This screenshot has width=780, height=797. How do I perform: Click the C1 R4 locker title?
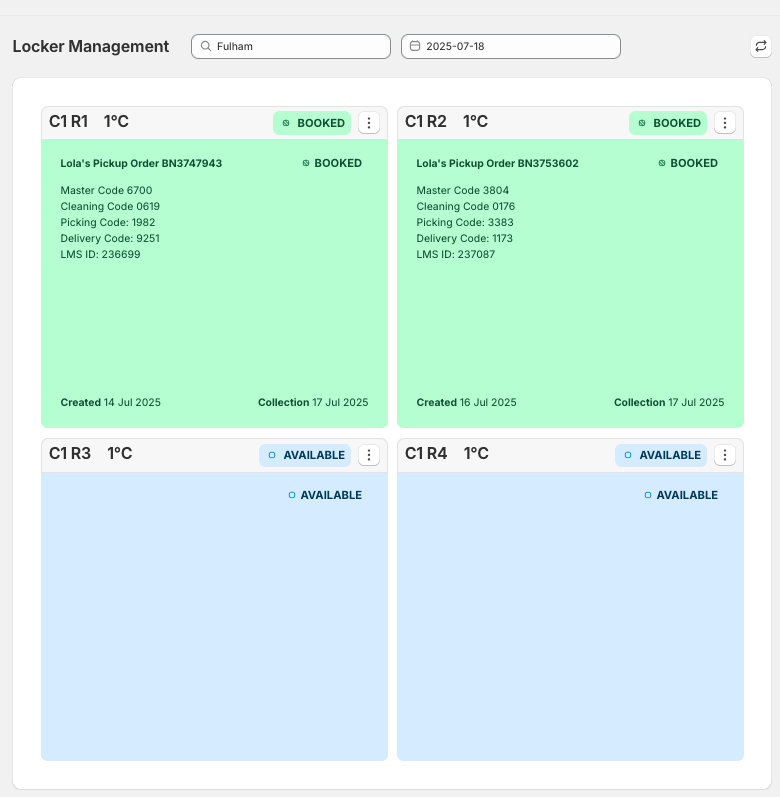pyautogui.click(x=426, y=453)
